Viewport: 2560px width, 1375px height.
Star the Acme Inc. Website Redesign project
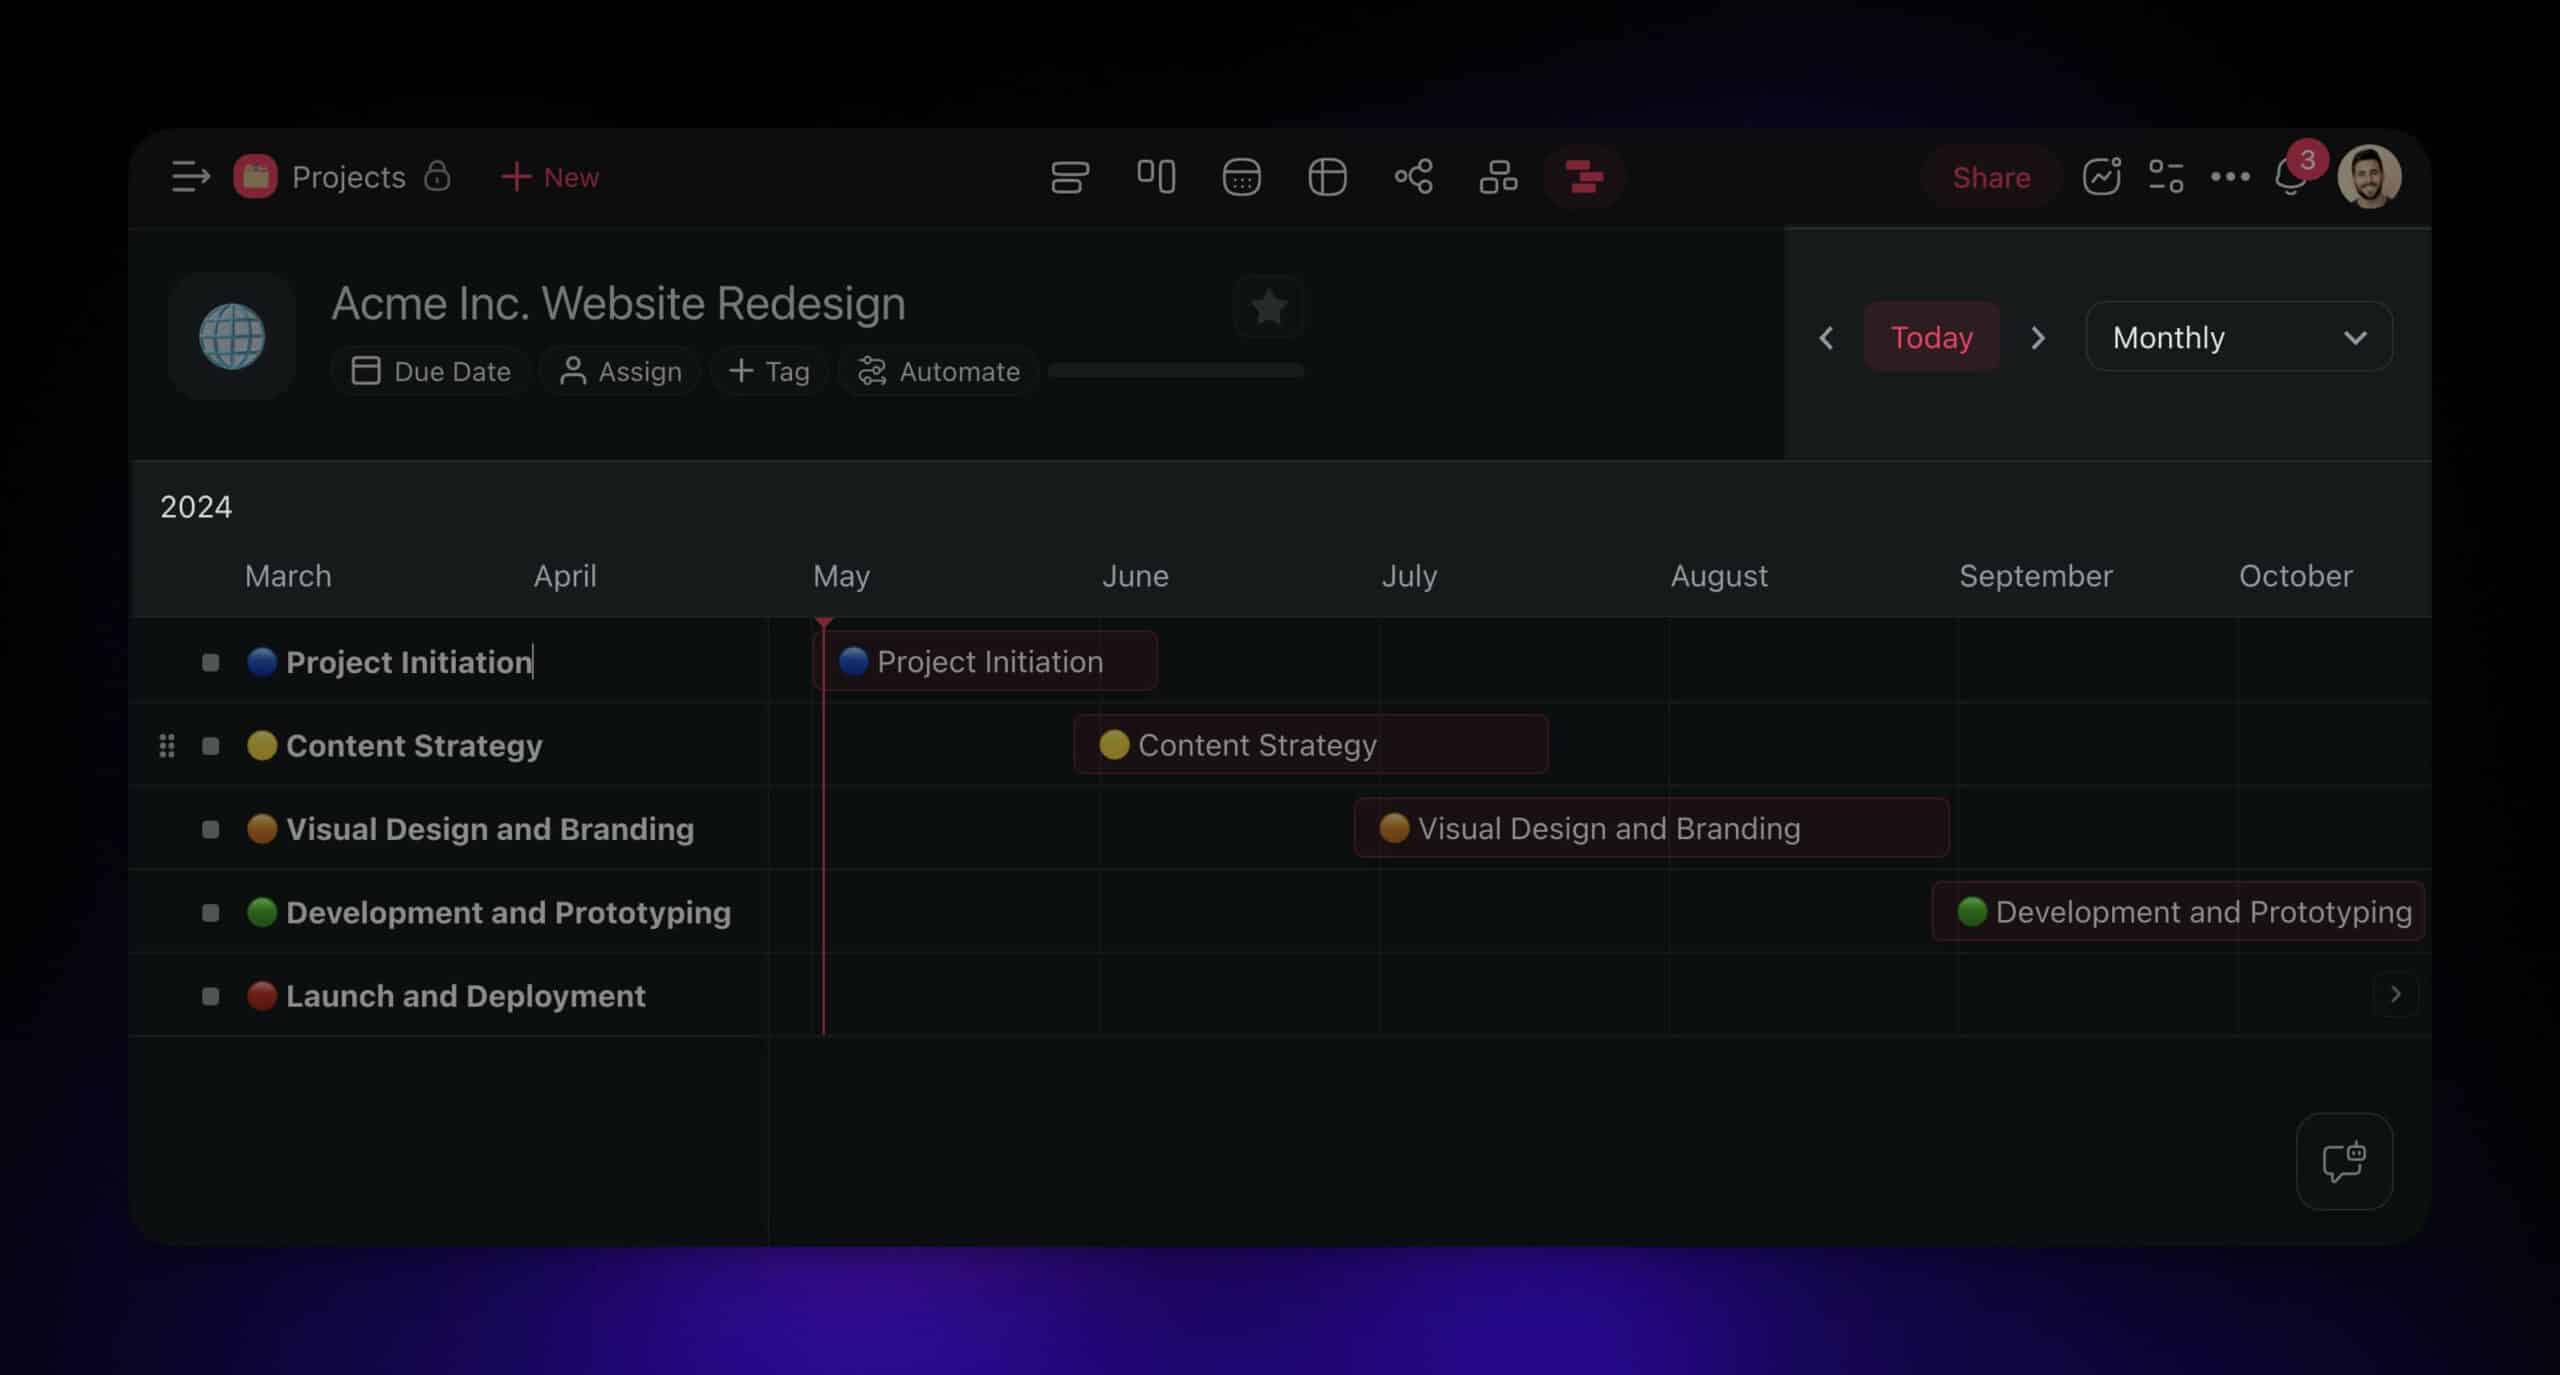tap(1268, 307)
